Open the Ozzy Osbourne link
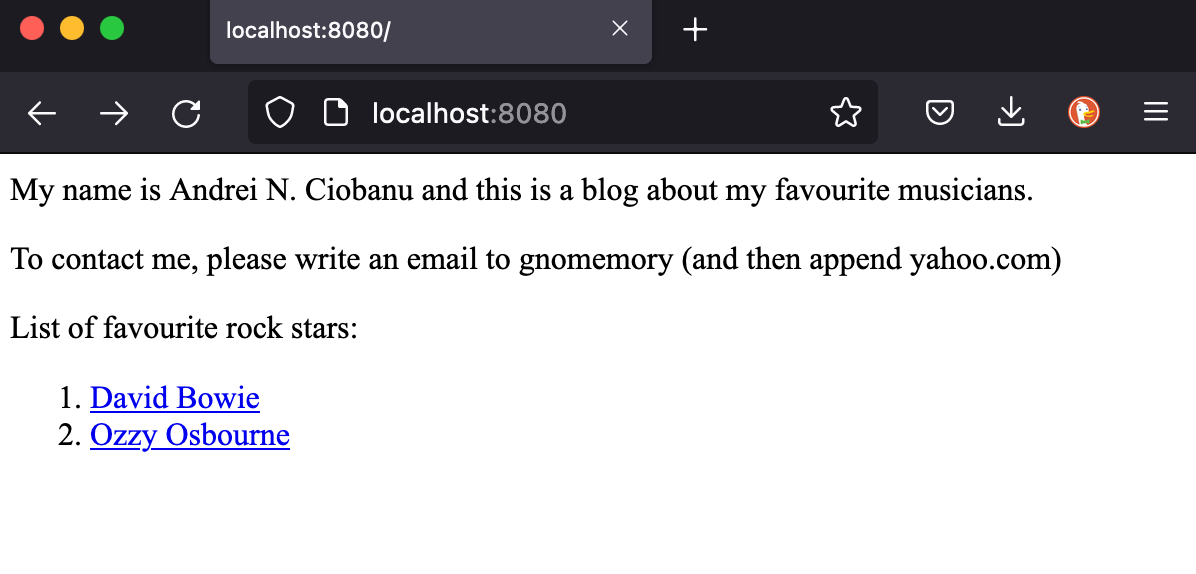The image size is (1196, 574). pos(190,436)
